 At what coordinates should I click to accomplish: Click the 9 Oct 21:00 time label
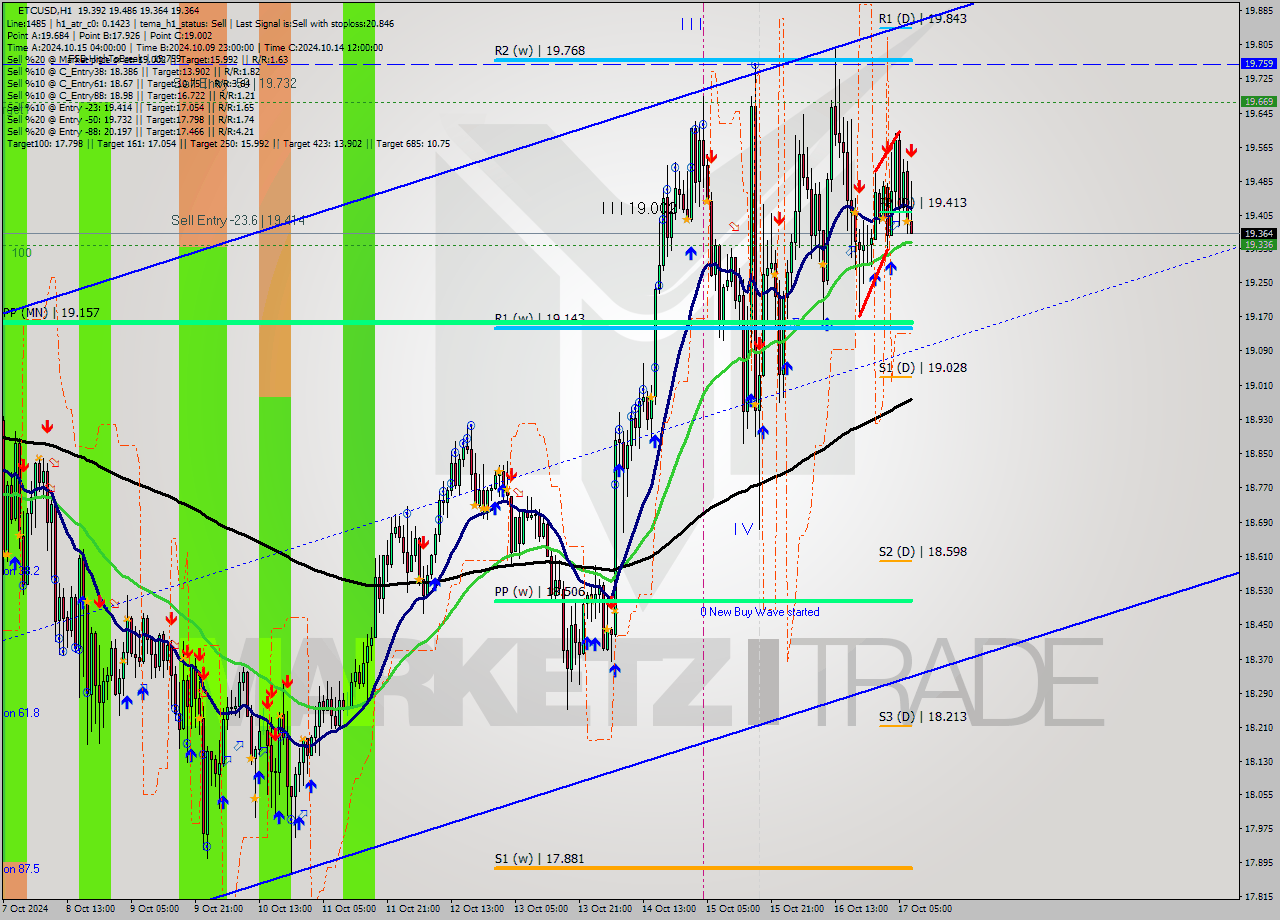pyautogui.click(x=218, y=909)
